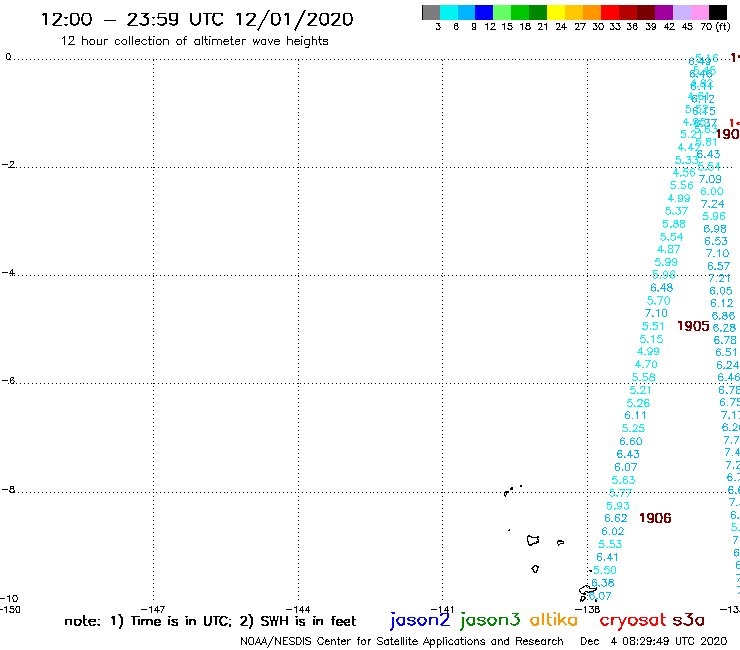Viewport: 740px width, 650px height.
Task: Click the wave height value '6.38'
Action: (602, 583)
